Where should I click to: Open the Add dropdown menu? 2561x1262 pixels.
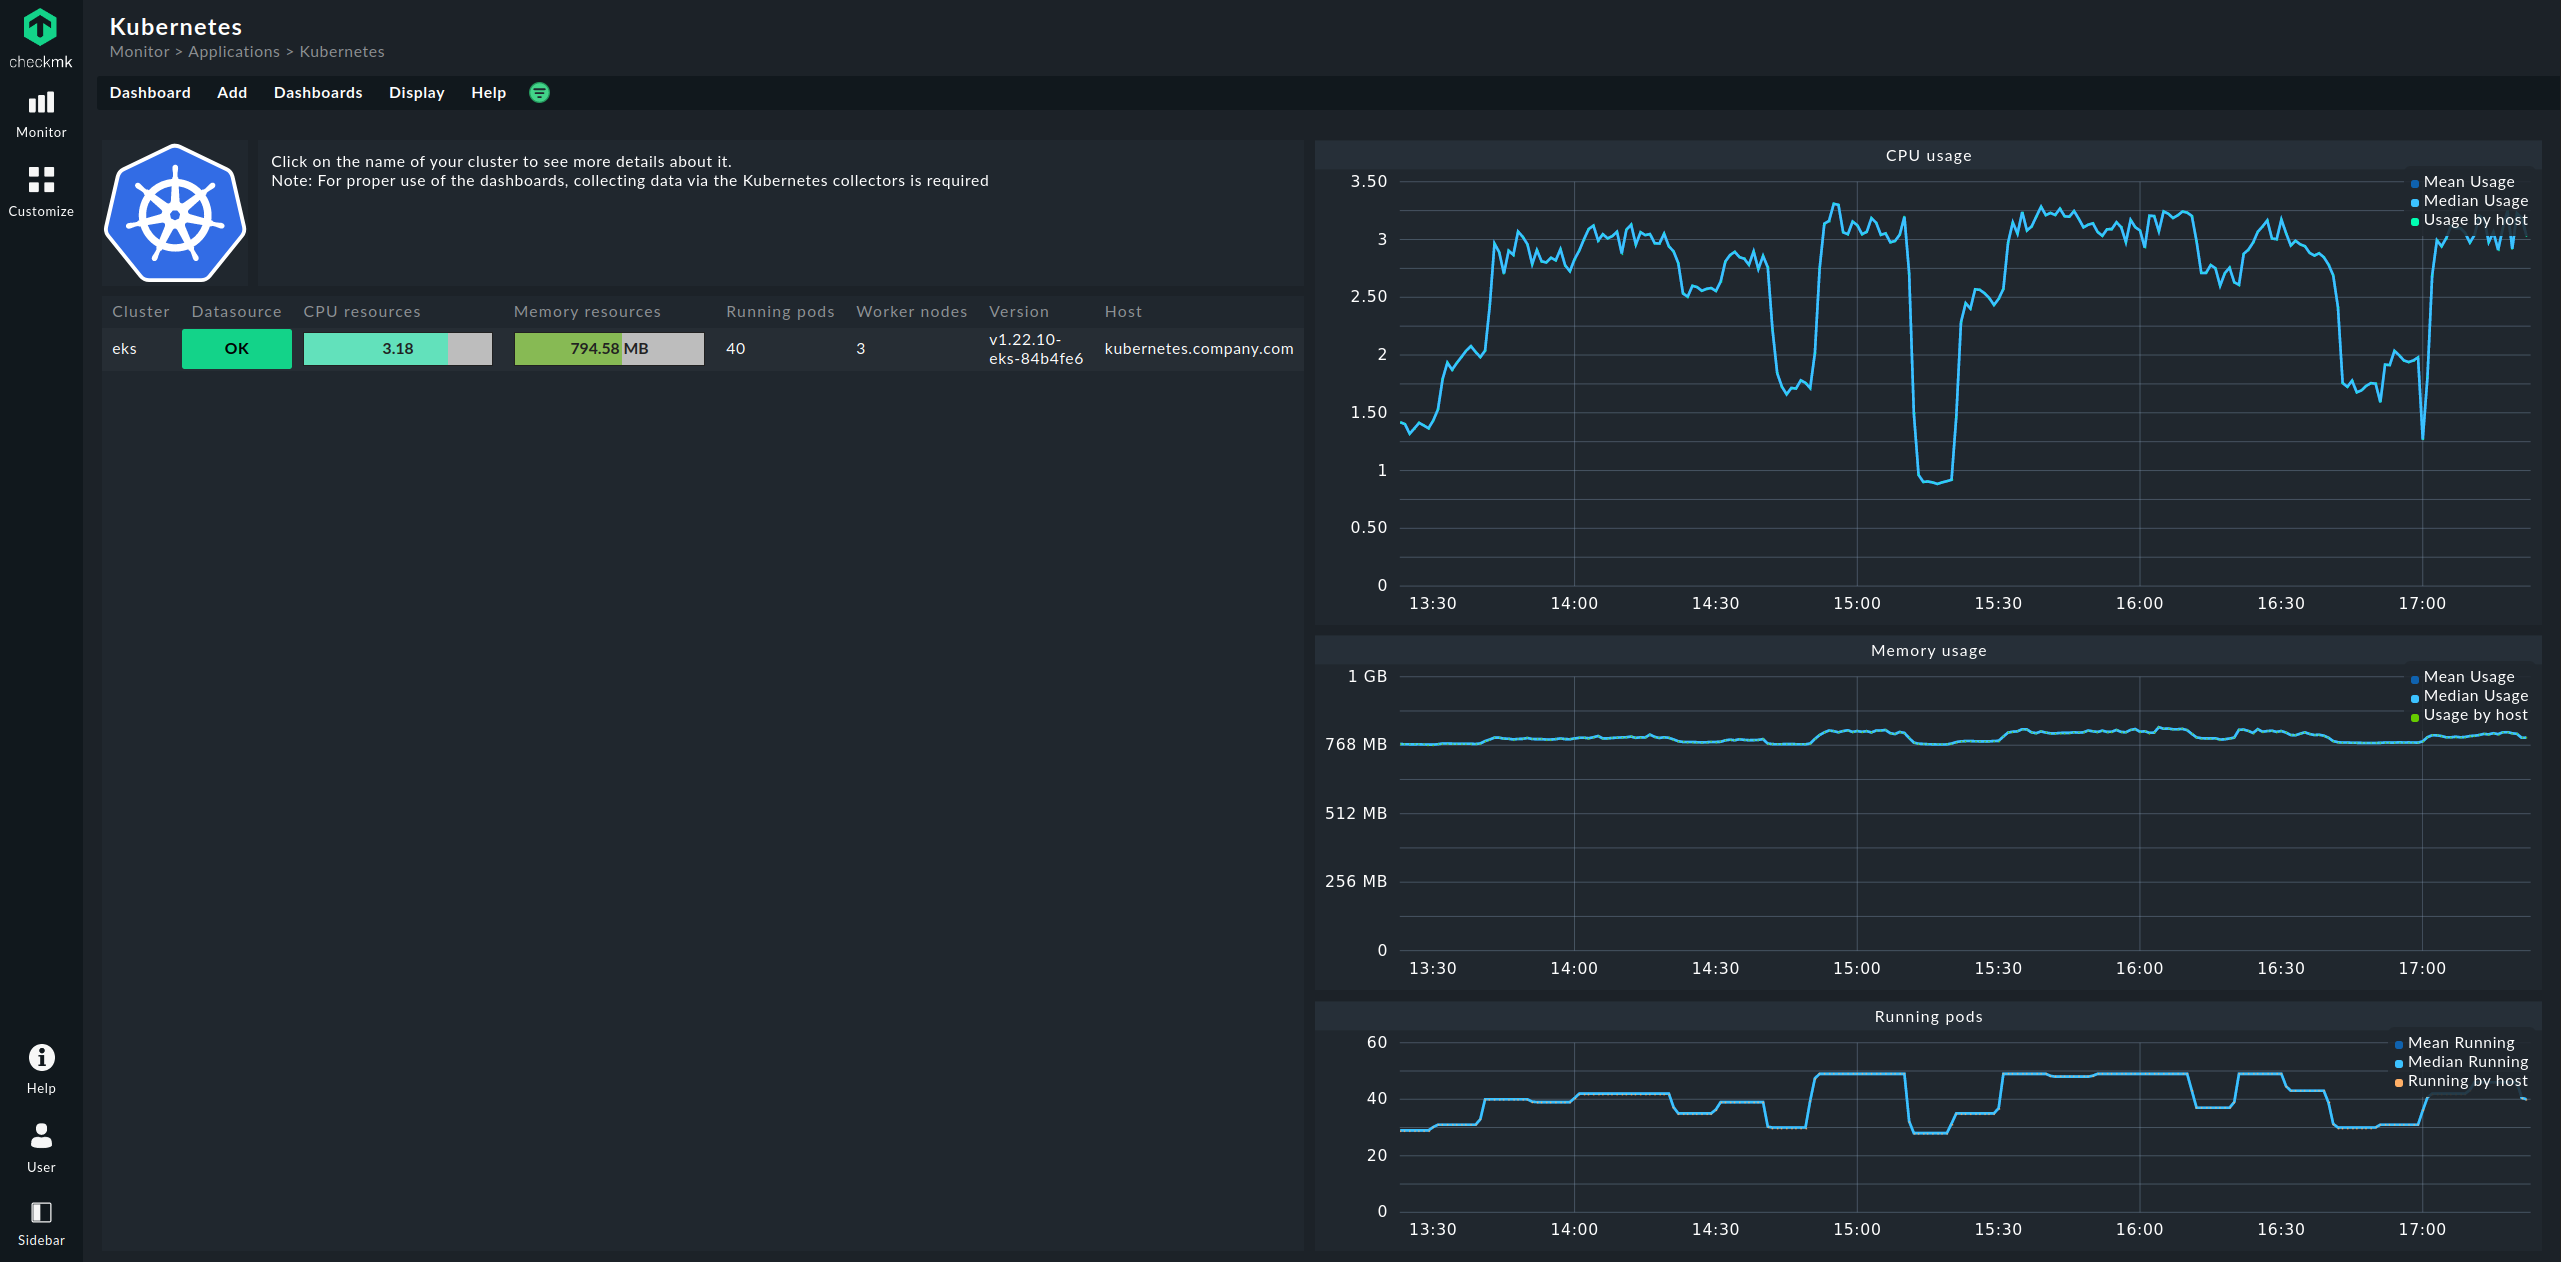click(231, 92)
